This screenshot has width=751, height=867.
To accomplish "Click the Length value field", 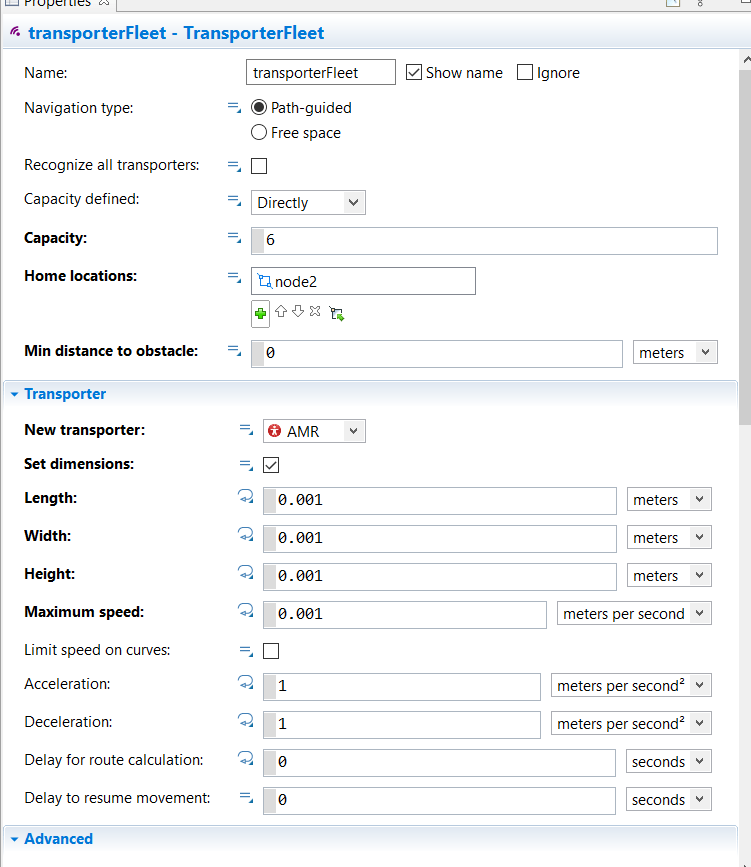I will 440,501.
